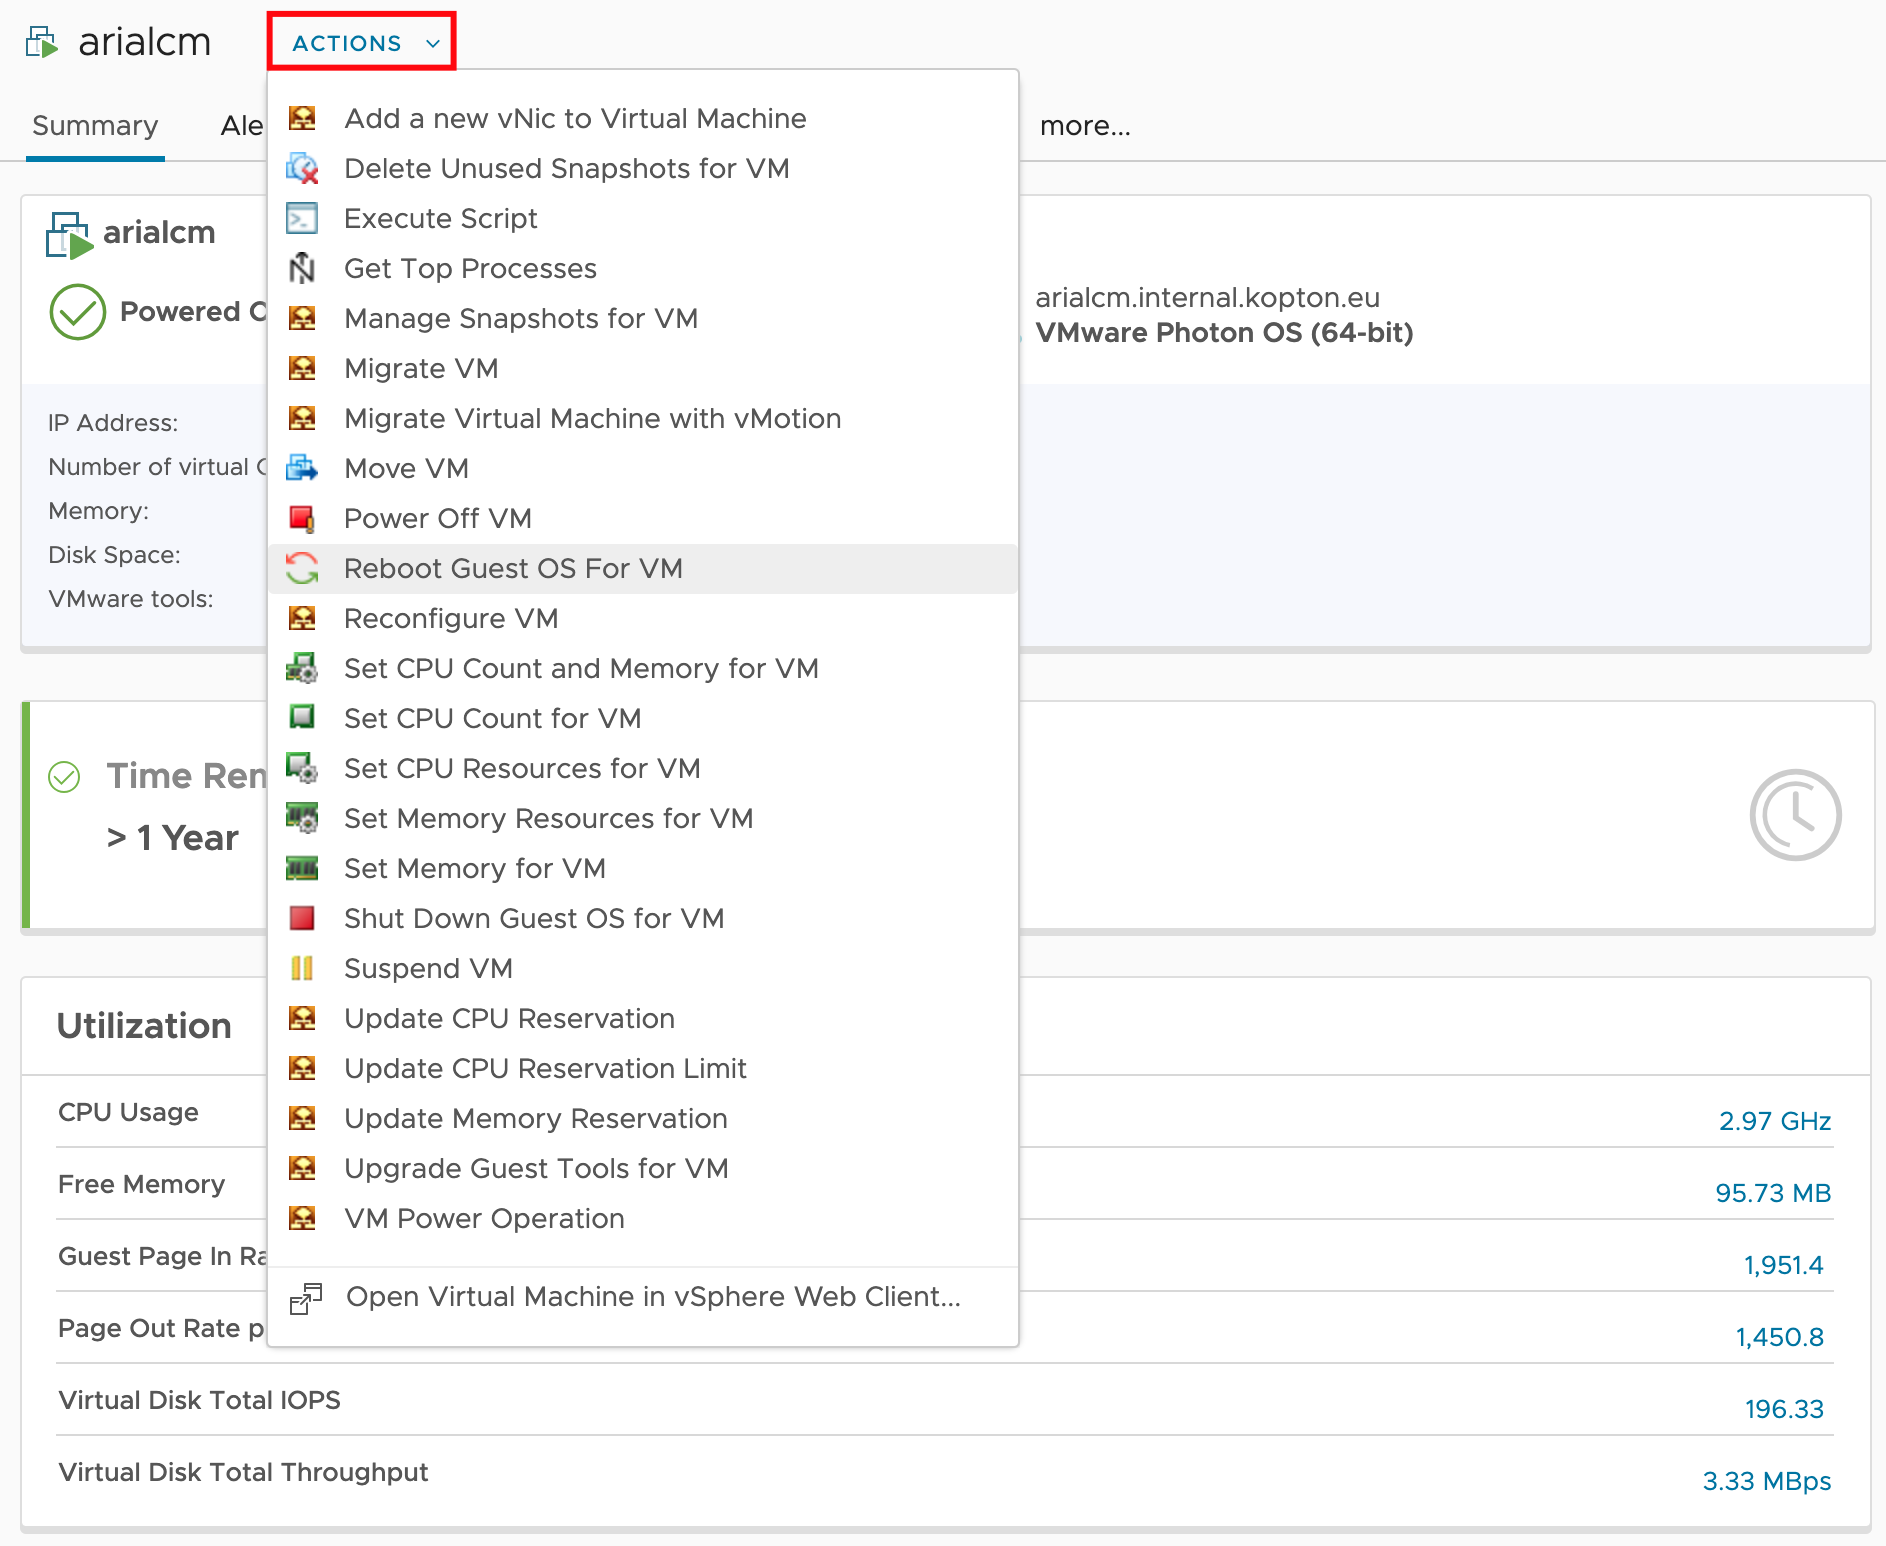Click the VM icon in the arialcm summary card
The image size is (1886, 1546).
[x=70, y=235]
